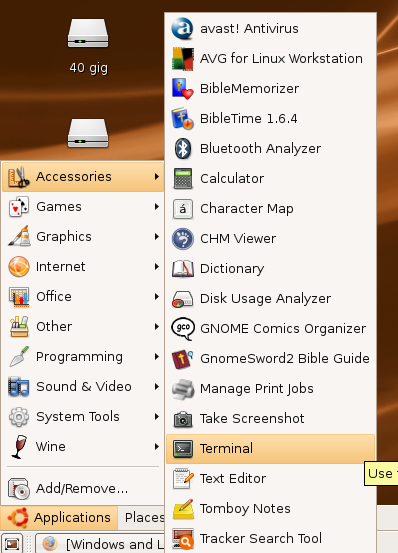Click the Wine glass icon
This screenshot has width=398, height=553.
click(19, 446)
